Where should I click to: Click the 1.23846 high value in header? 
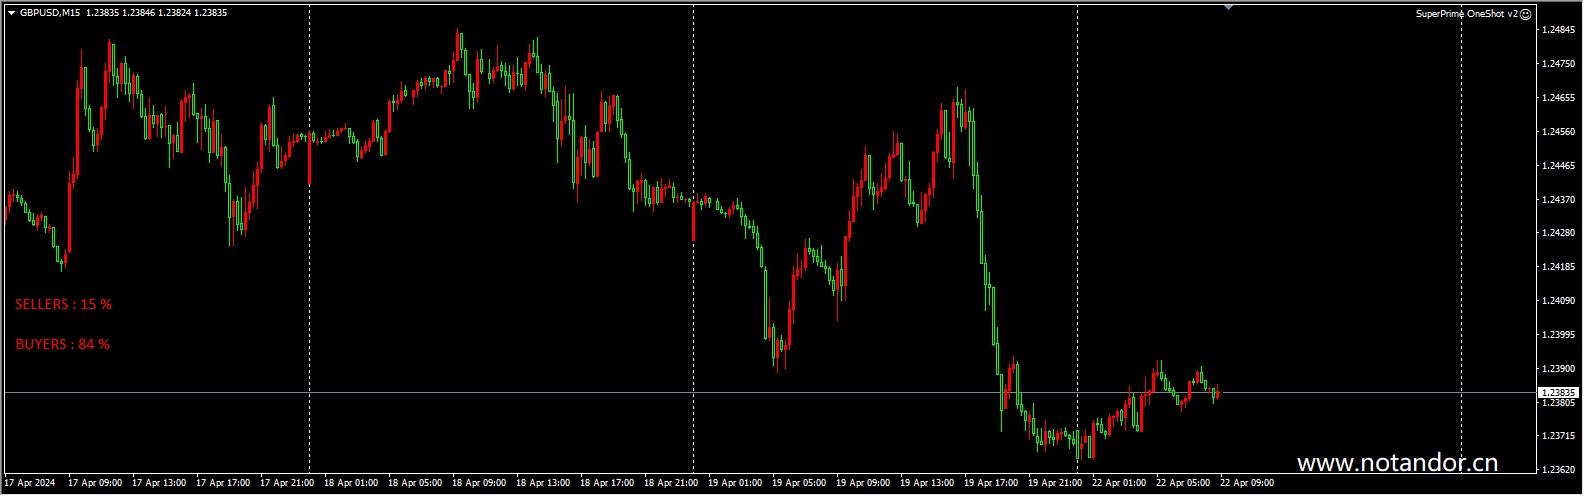[x=139, y=13]
